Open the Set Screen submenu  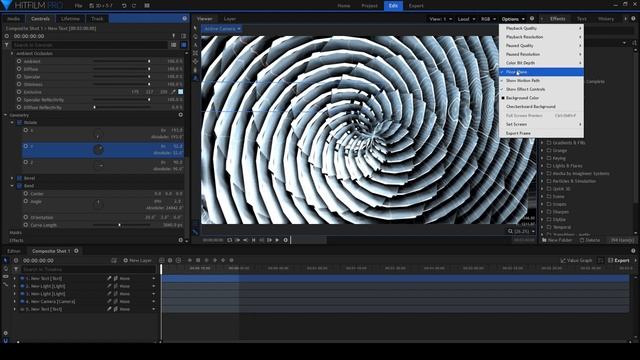click(x=541, y=124)
